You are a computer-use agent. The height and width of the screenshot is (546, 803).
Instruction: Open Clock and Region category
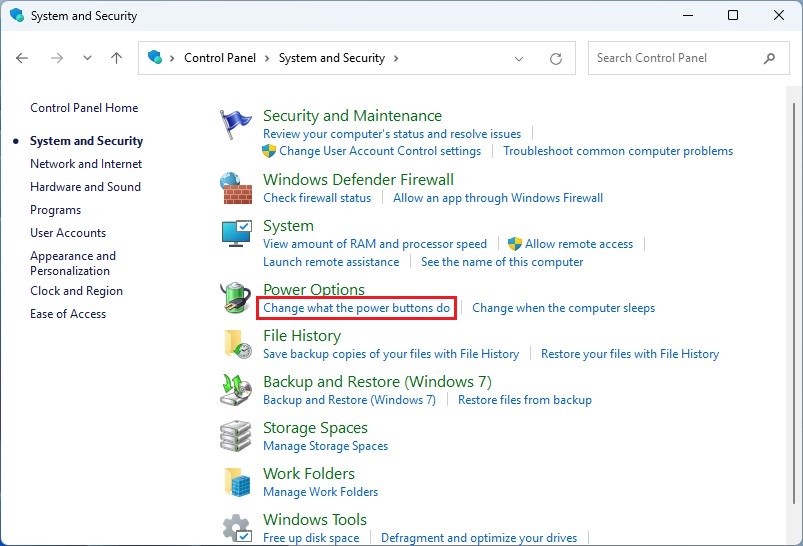pyautogui.click(x=76, y=291)
